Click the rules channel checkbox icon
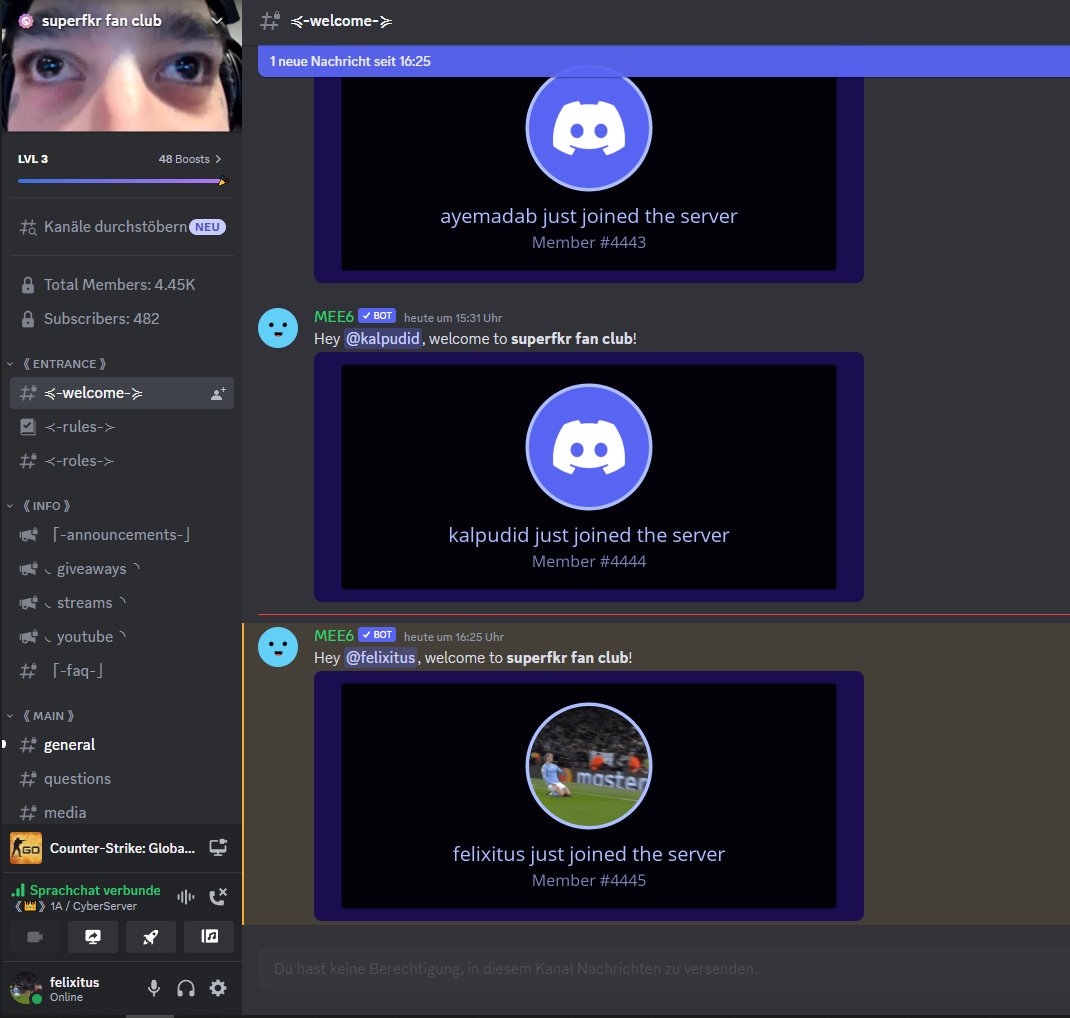This screenshot has width=1070, height=1018. tap(27, 427)
